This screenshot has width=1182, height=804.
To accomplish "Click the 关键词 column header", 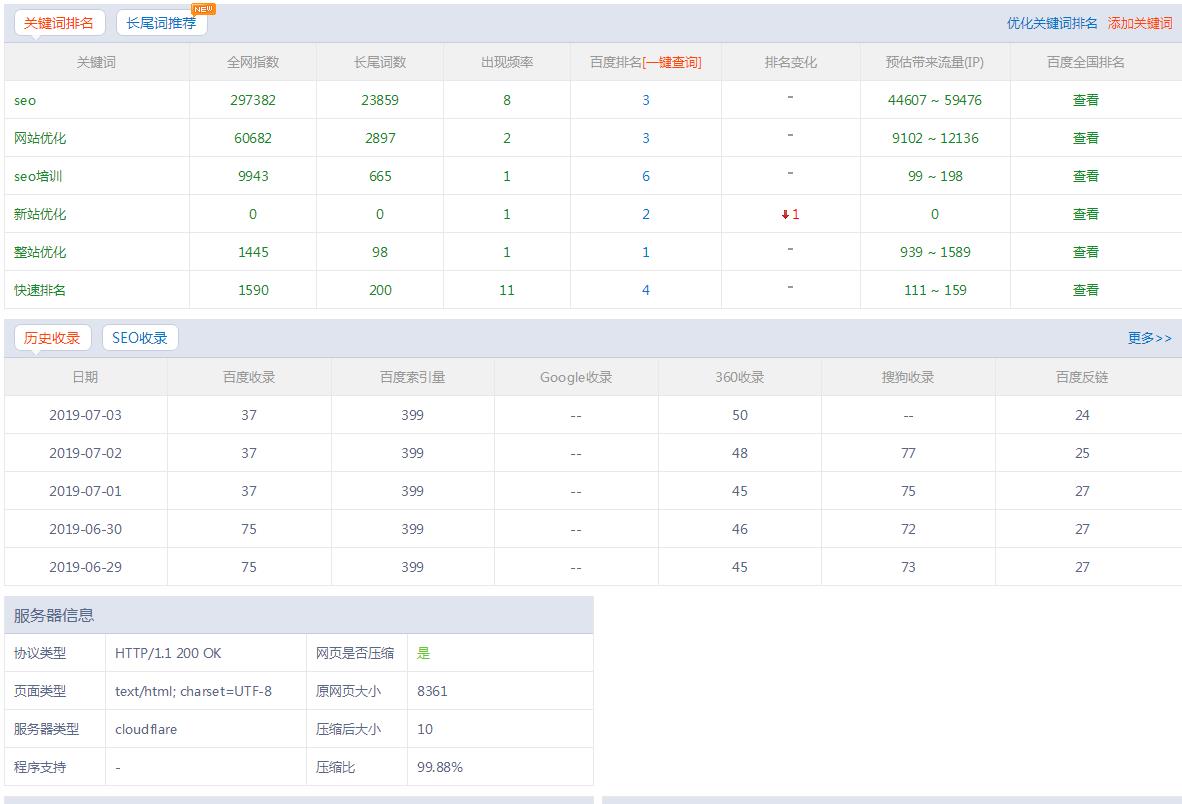I will click(x=96, y=63).
